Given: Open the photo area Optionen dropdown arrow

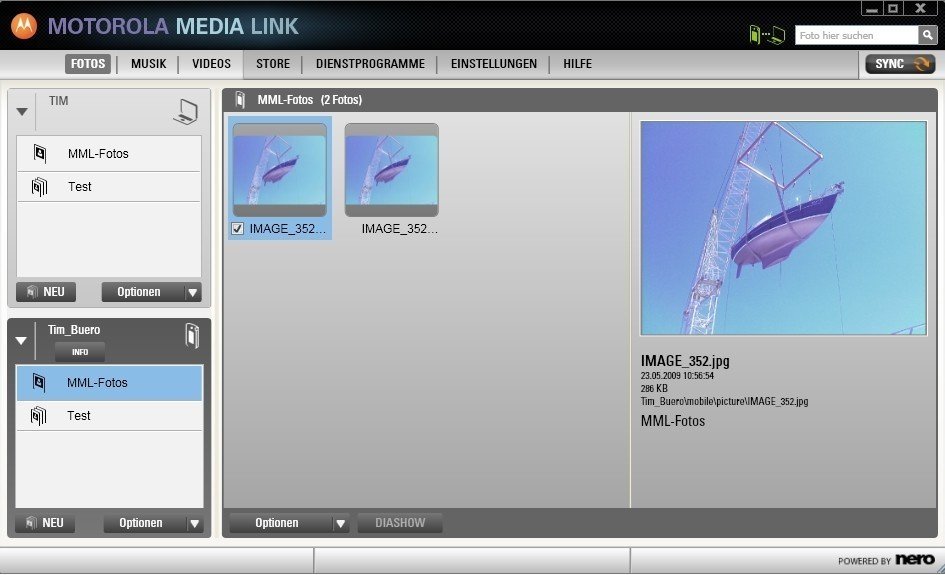Looking at the screenshot, I should 341,523.
